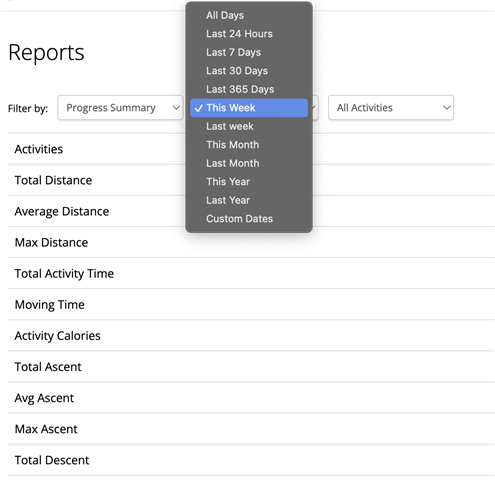Click the All Activities chevron arrow
Screen dimensions: 495x480
pos(447,108)
